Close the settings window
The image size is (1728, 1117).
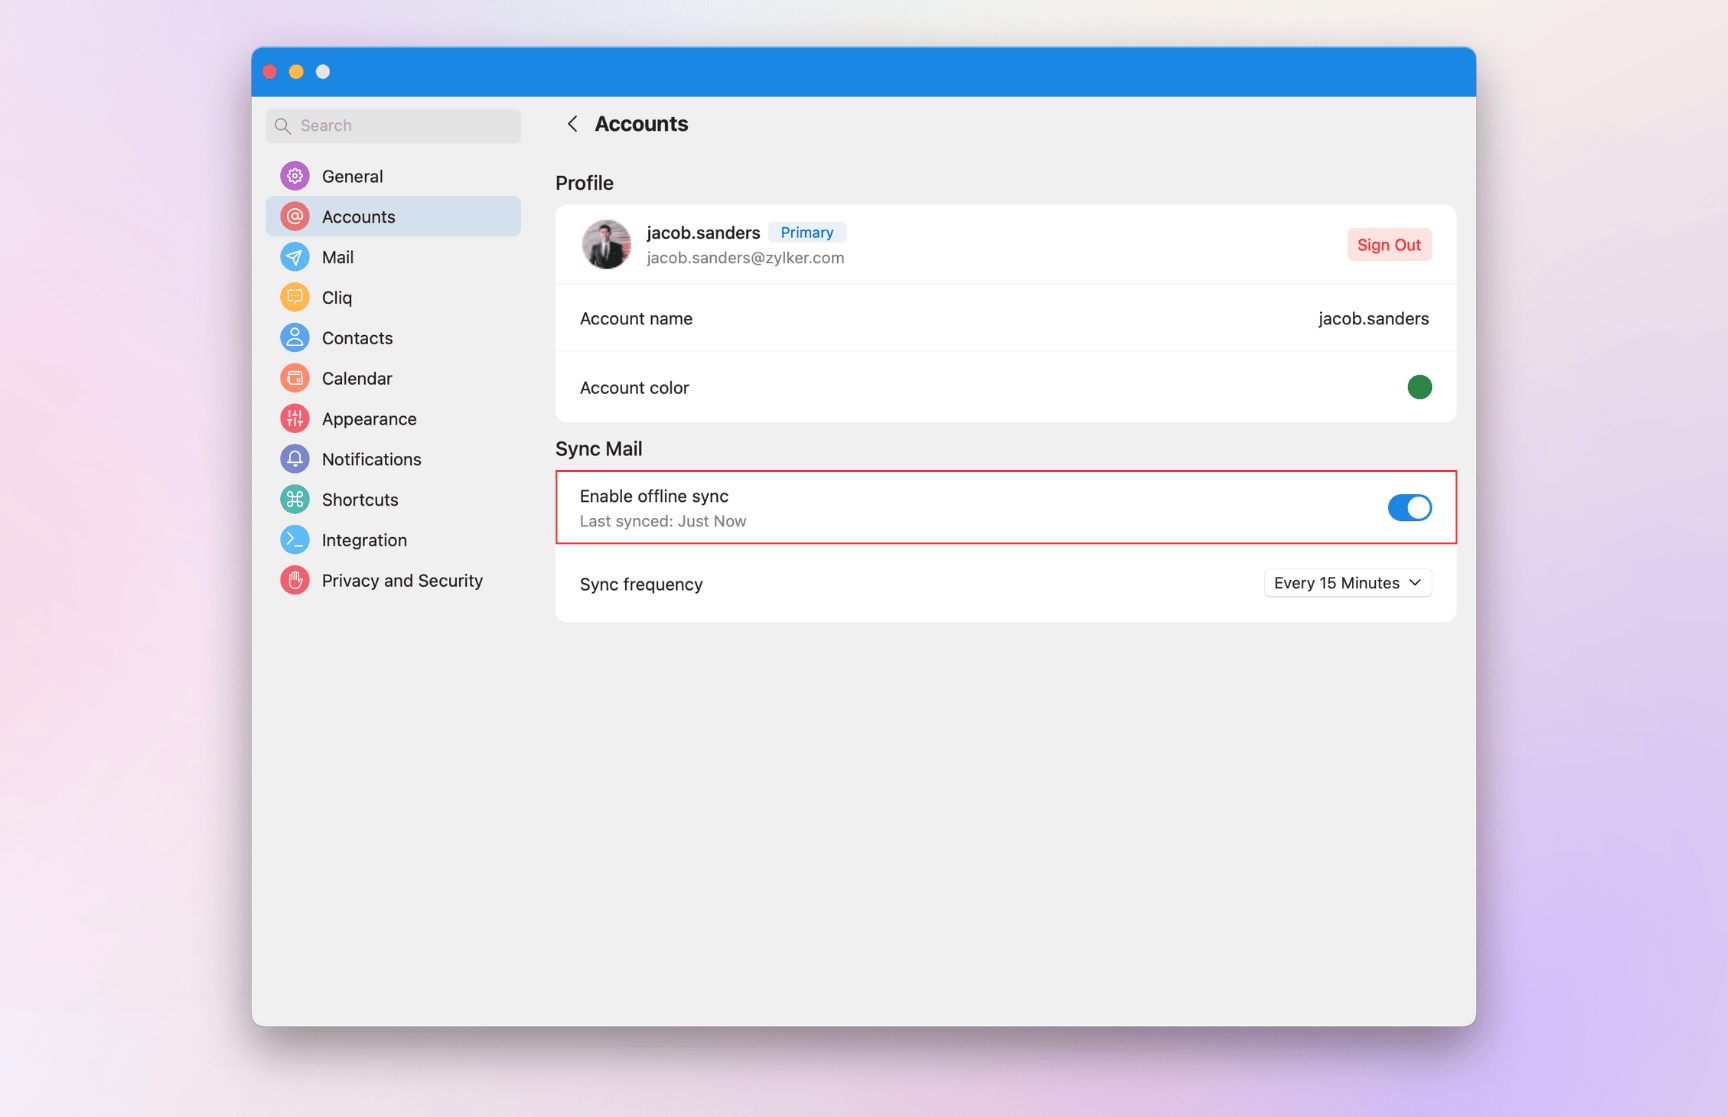coord(270,72)
